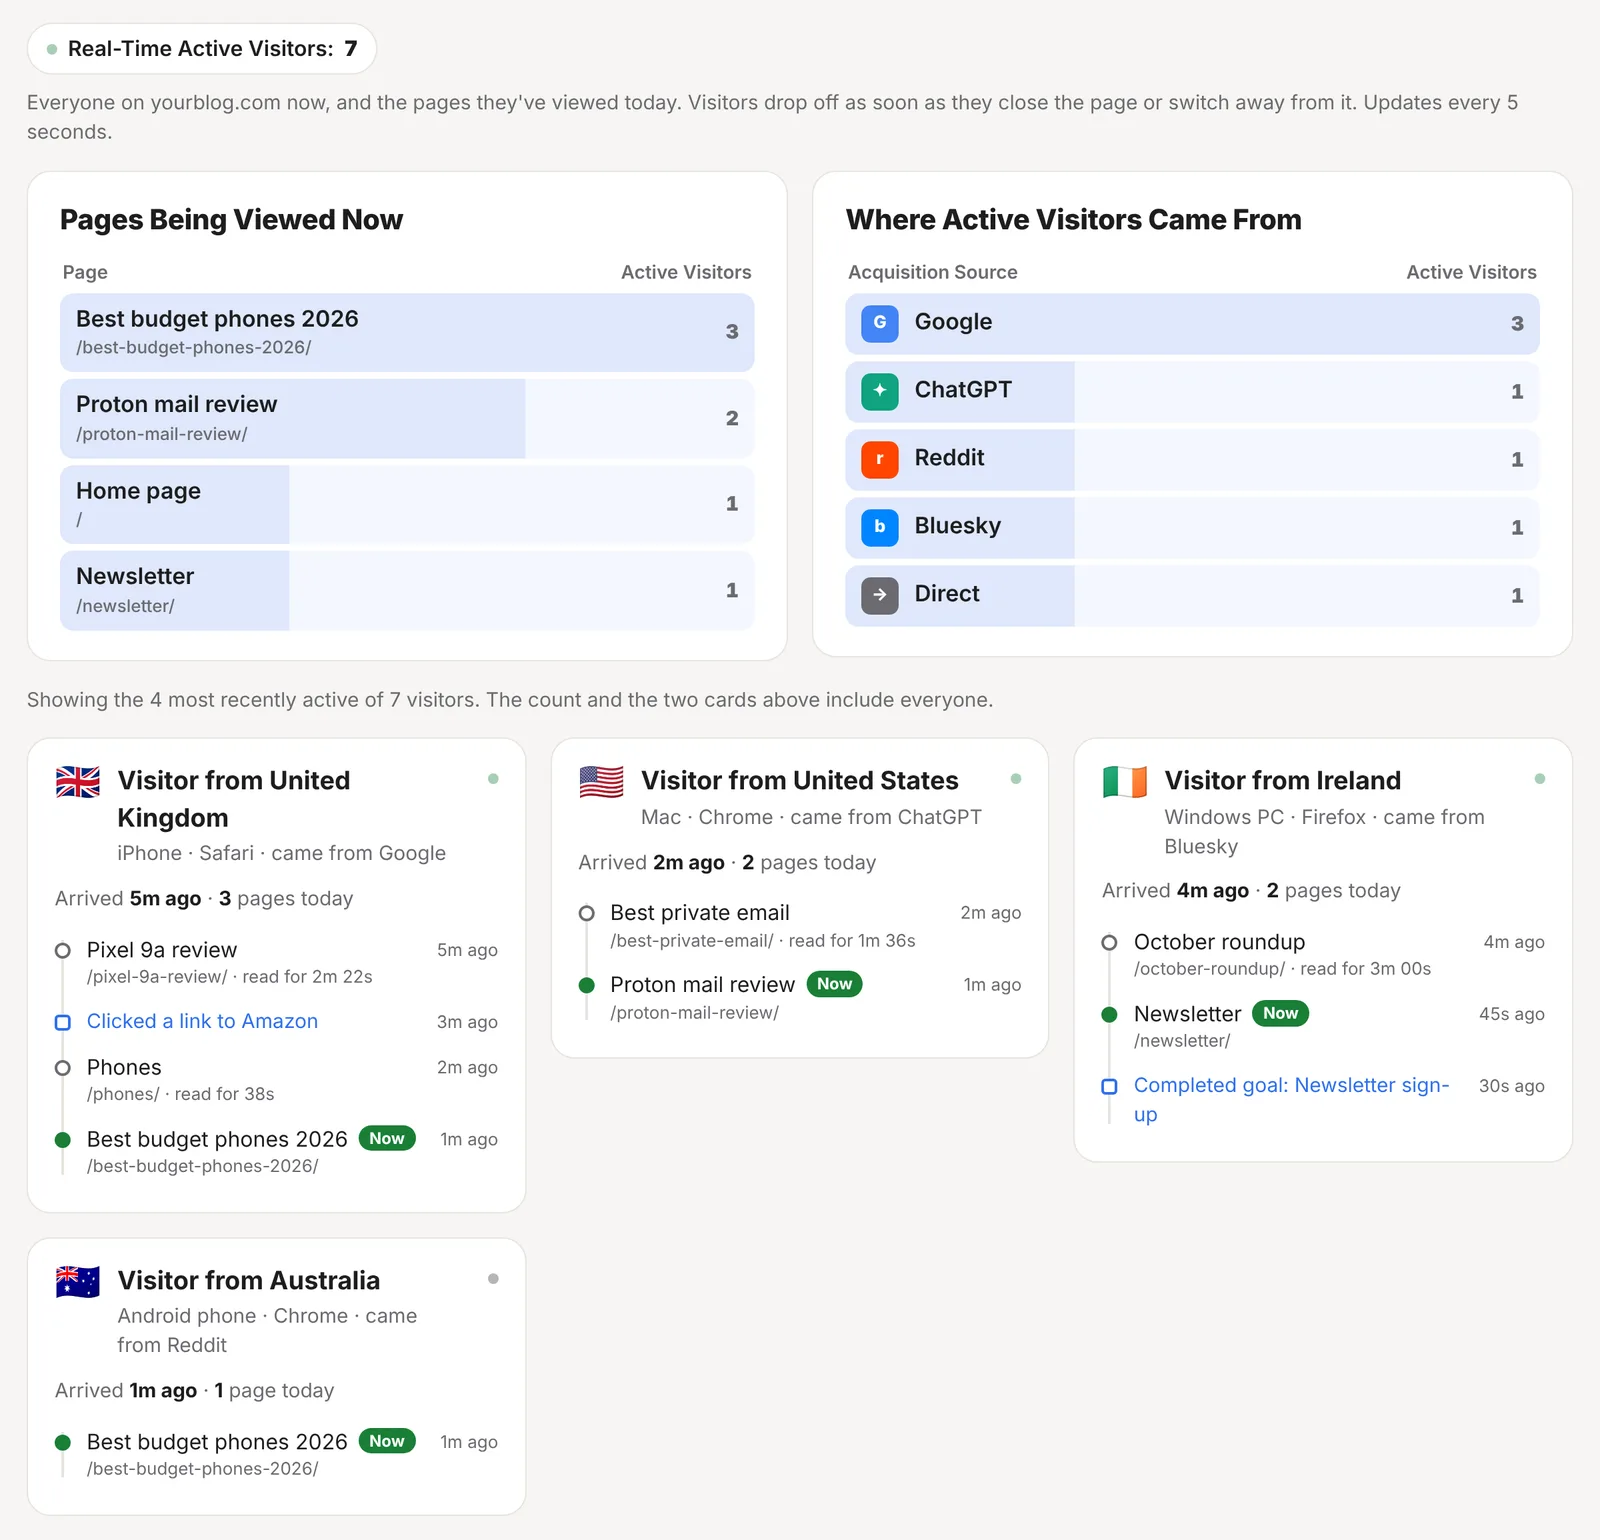1600x1540 pixels.
Task: Select the Best budget phones 2026 page row
Action: [407, 332]
